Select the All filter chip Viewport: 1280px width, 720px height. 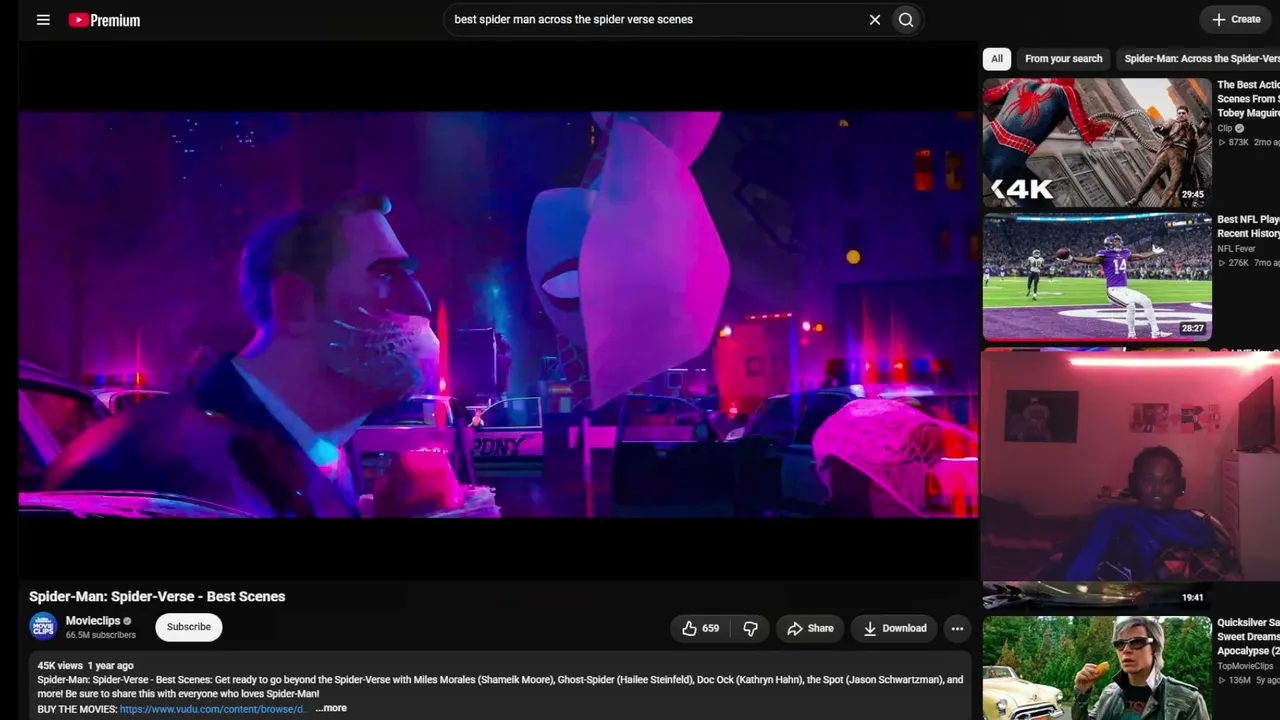pyautogui.click(x=997, y=59)
